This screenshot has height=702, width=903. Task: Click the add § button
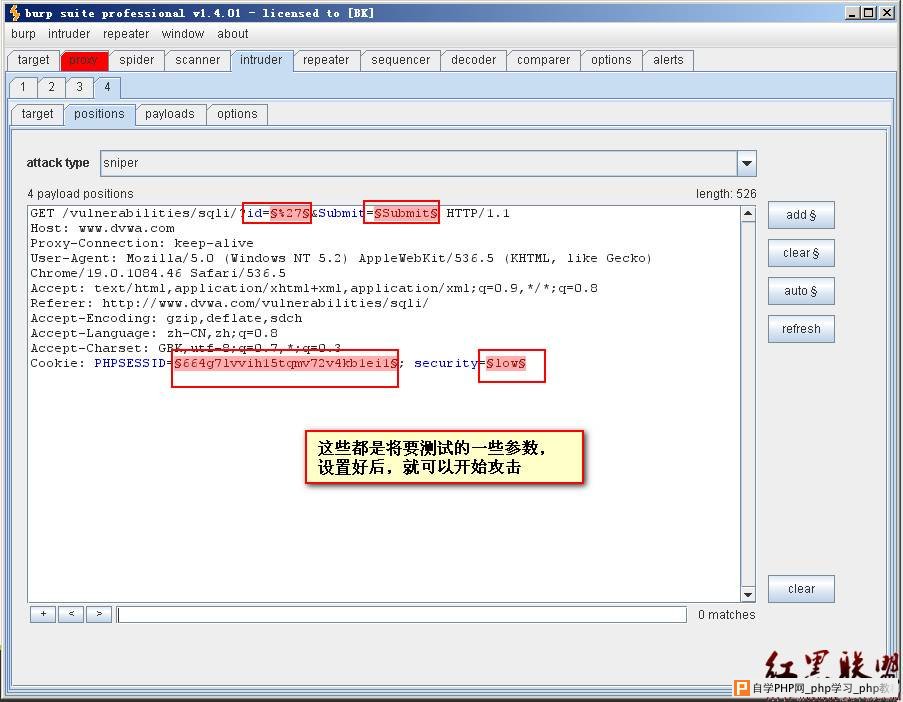(x=801, y=215)
